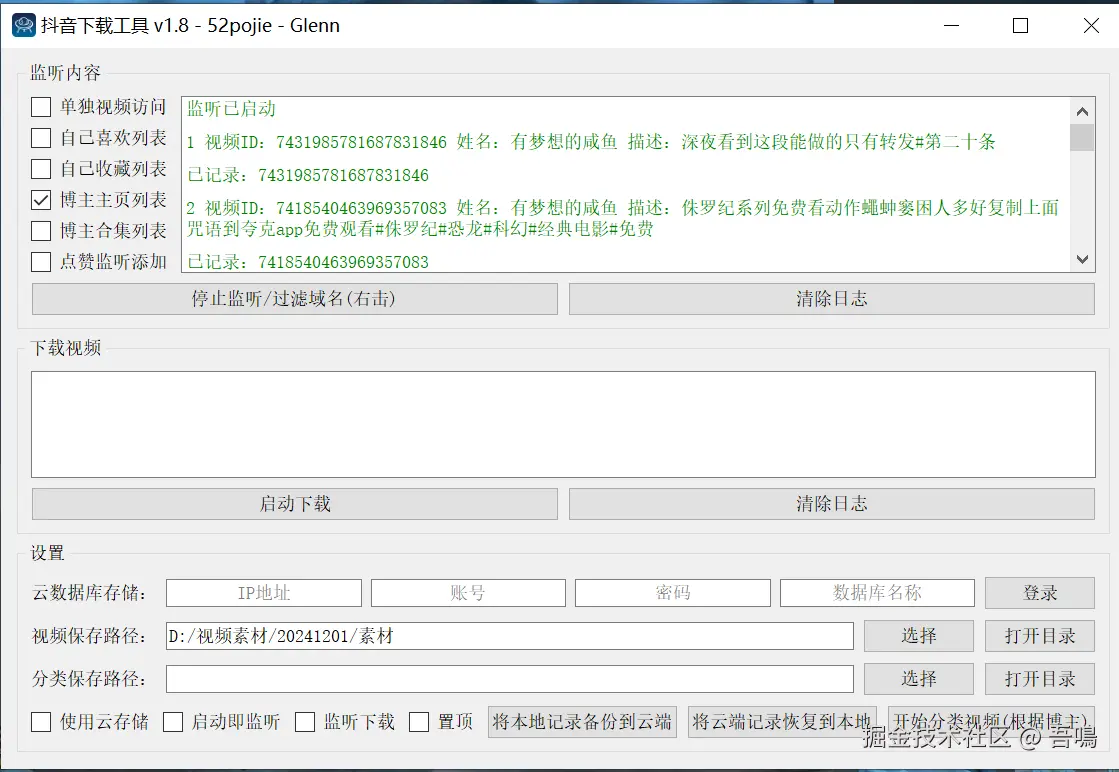Enable 单独视频访问 checkbox
The width and height of the screenshot is (1119, 772).
(x=41, y=107)
